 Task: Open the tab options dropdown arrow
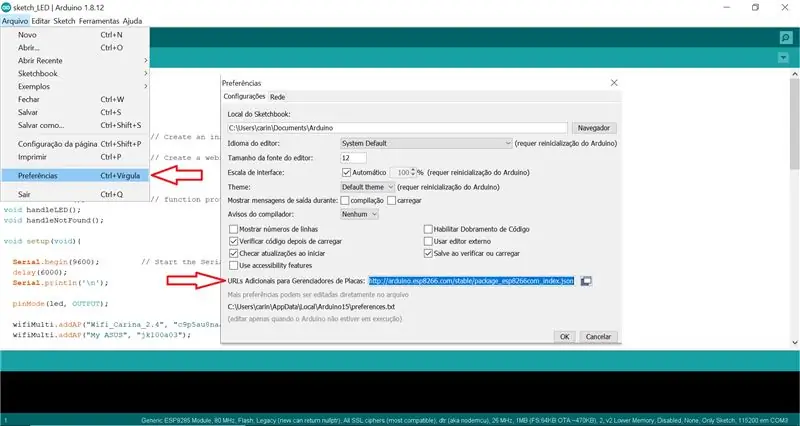click(784, 58)
